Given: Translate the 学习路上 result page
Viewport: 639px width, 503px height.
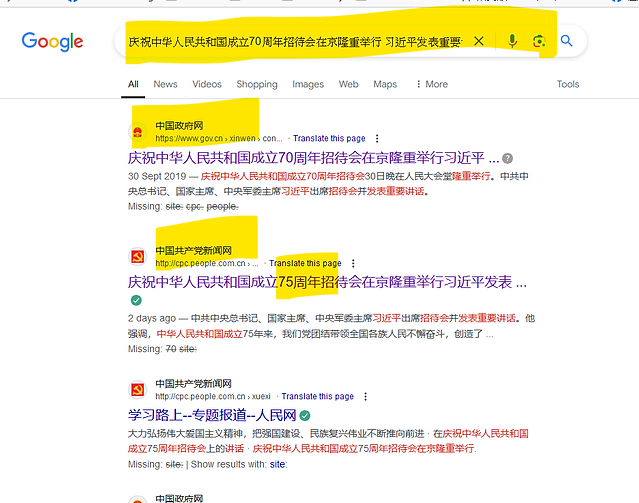Looking at the screenshot, I should (x=317, y=396).
